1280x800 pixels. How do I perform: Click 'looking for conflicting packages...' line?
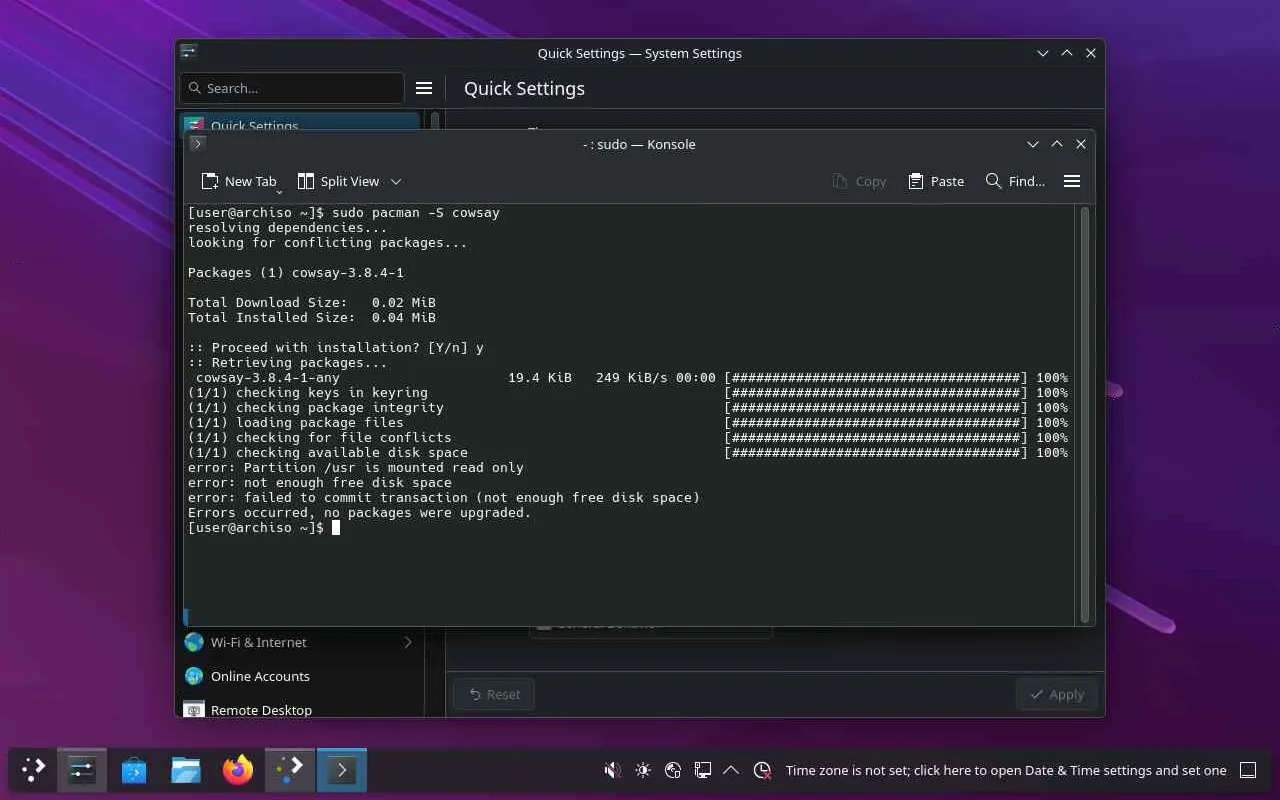[x=328, y=242]
